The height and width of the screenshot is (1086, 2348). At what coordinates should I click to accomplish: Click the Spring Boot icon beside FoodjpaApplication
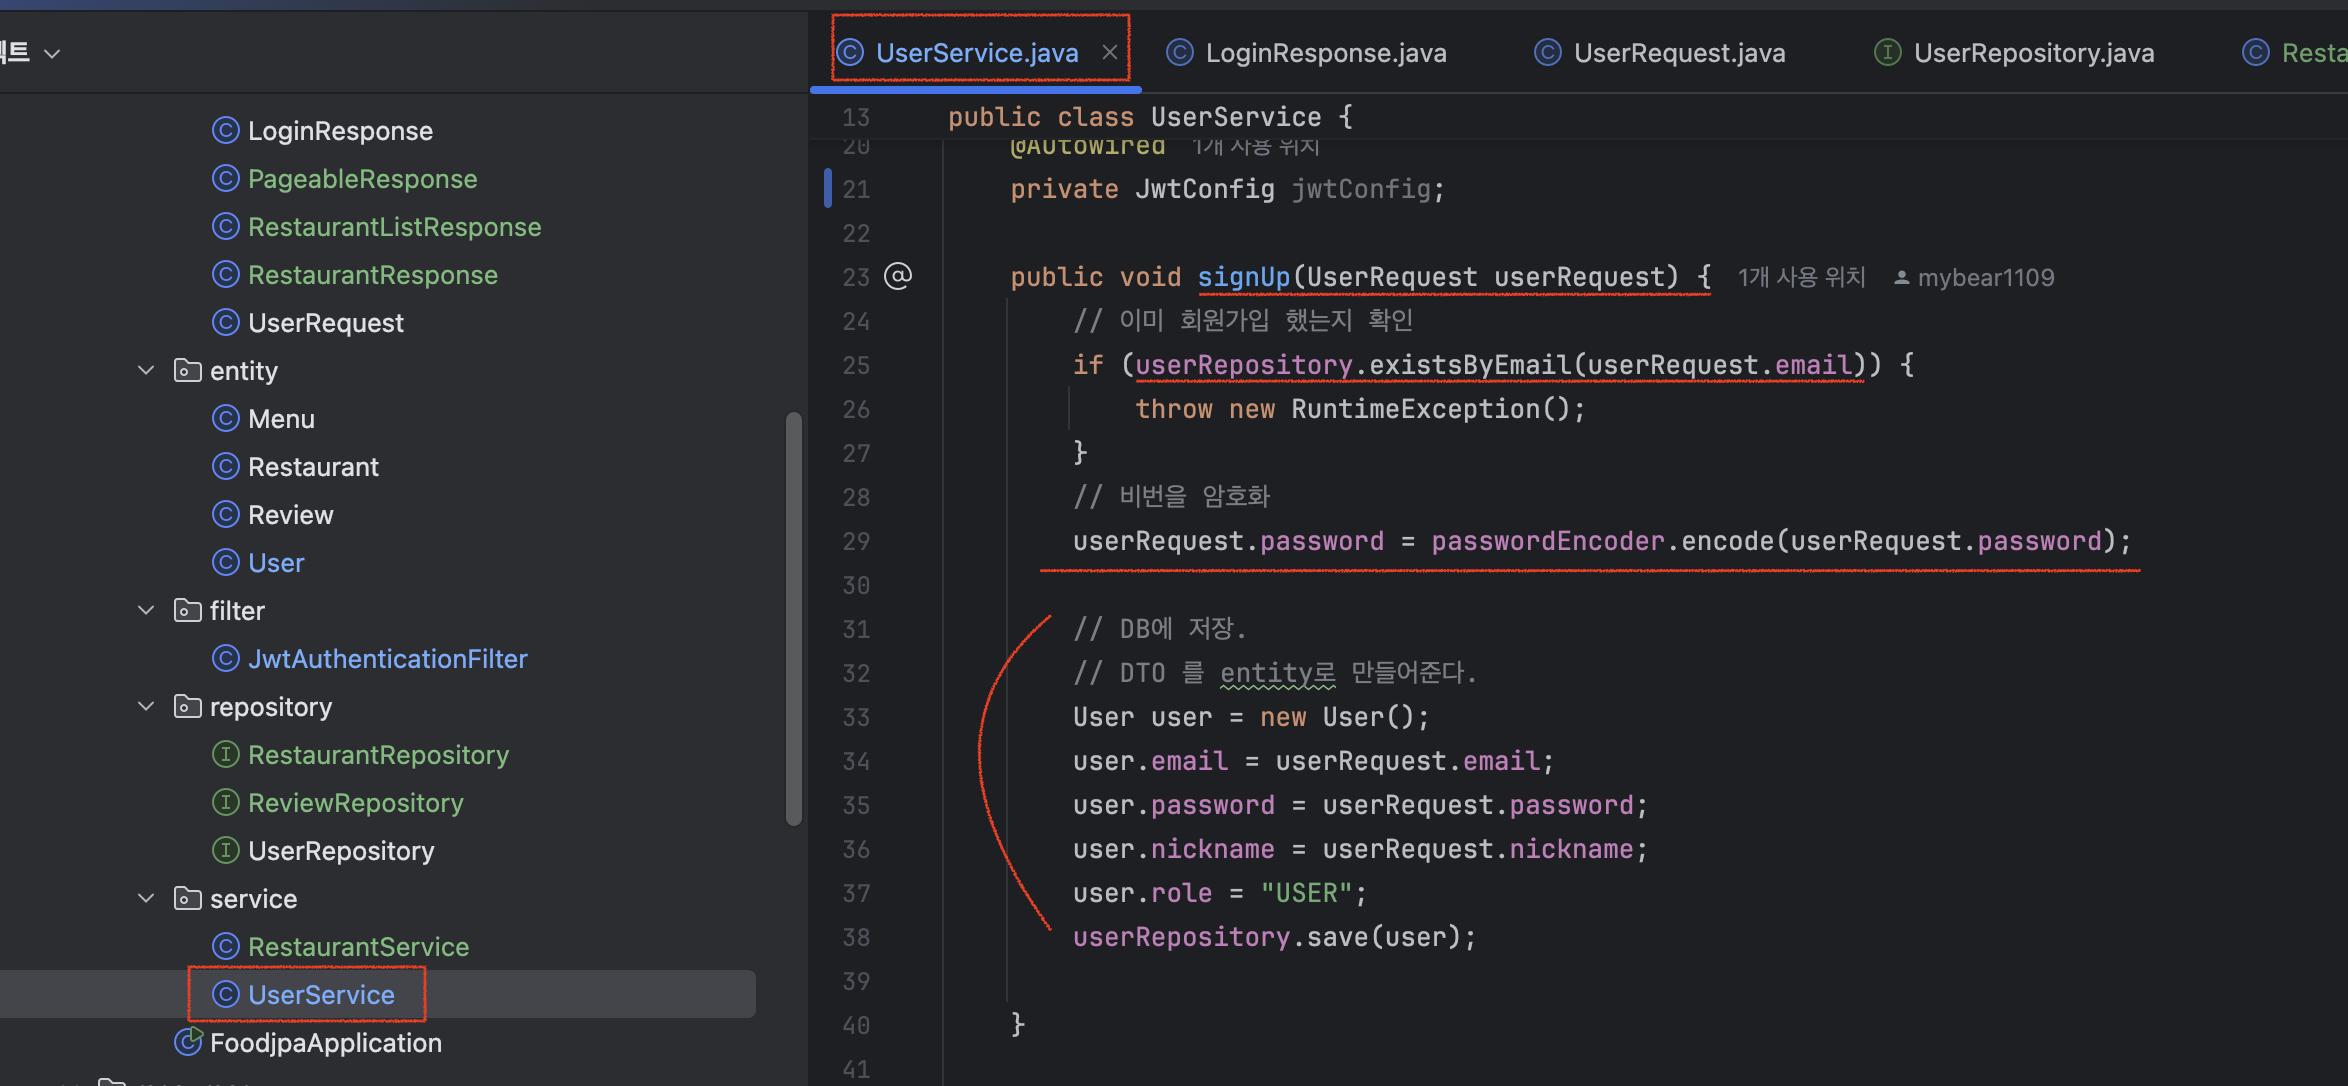click(187, 1042)
